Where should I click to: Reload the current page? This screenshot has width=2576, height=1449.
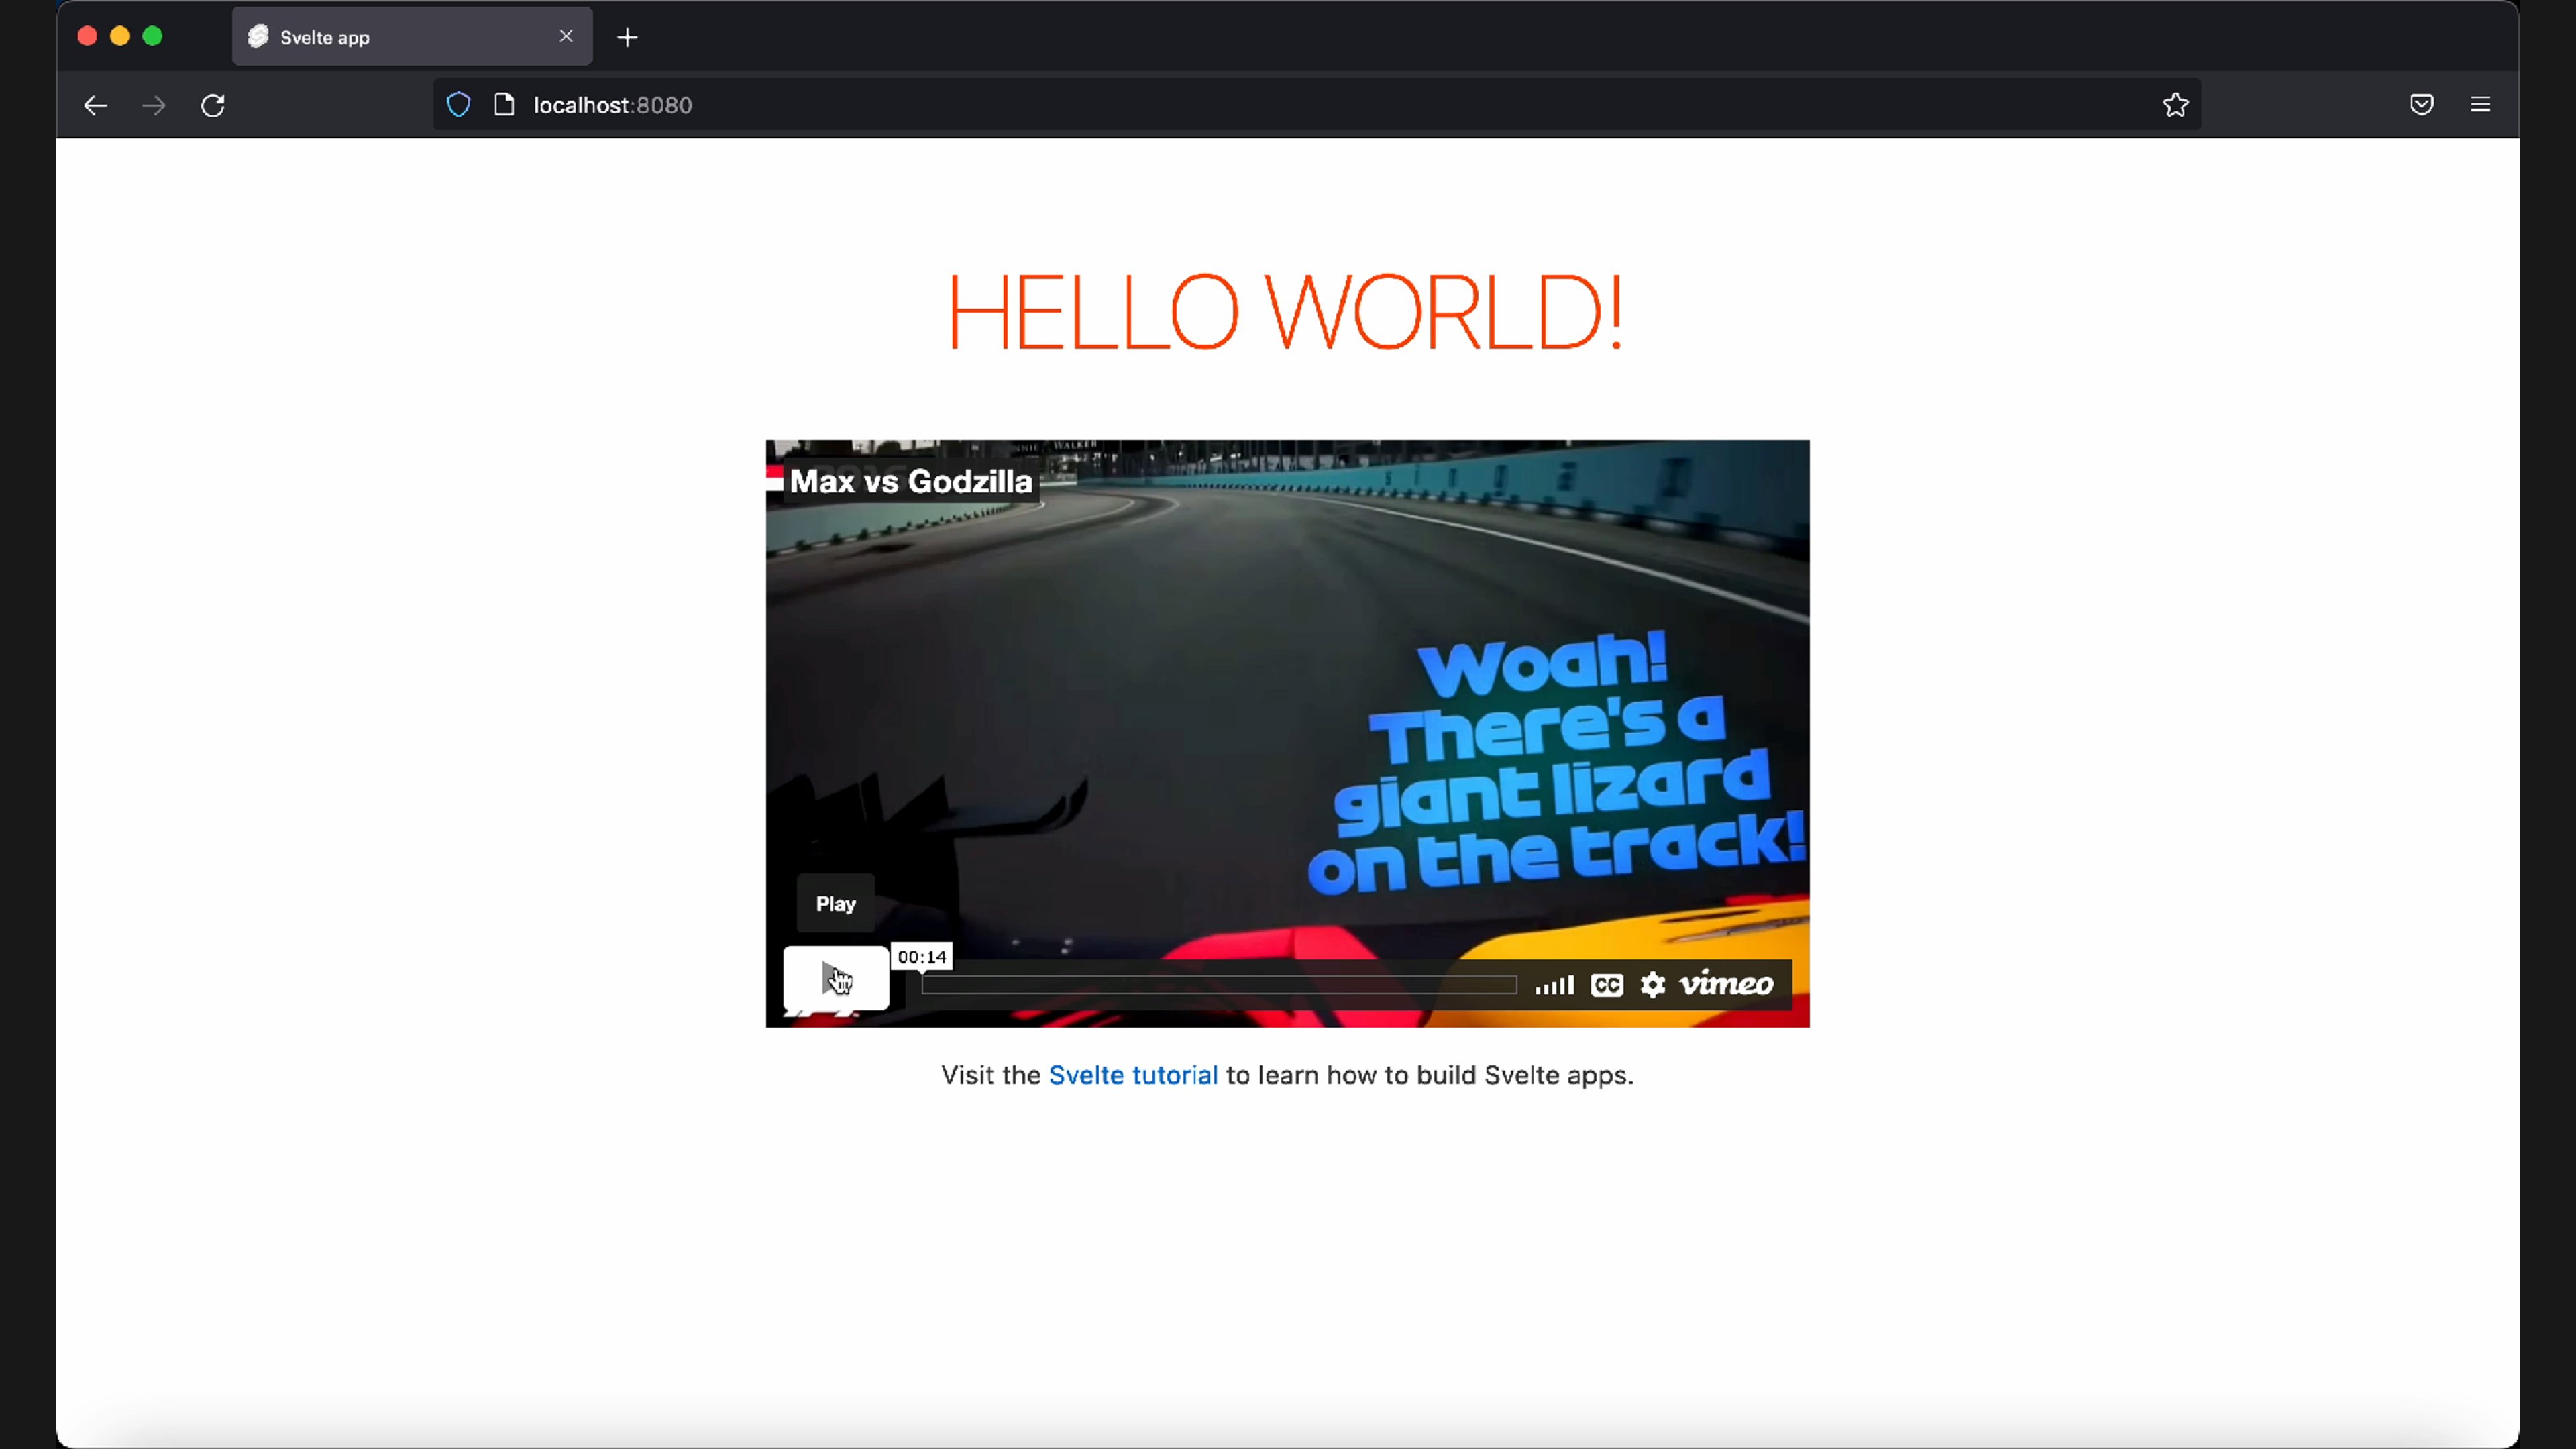coord(213,105)
